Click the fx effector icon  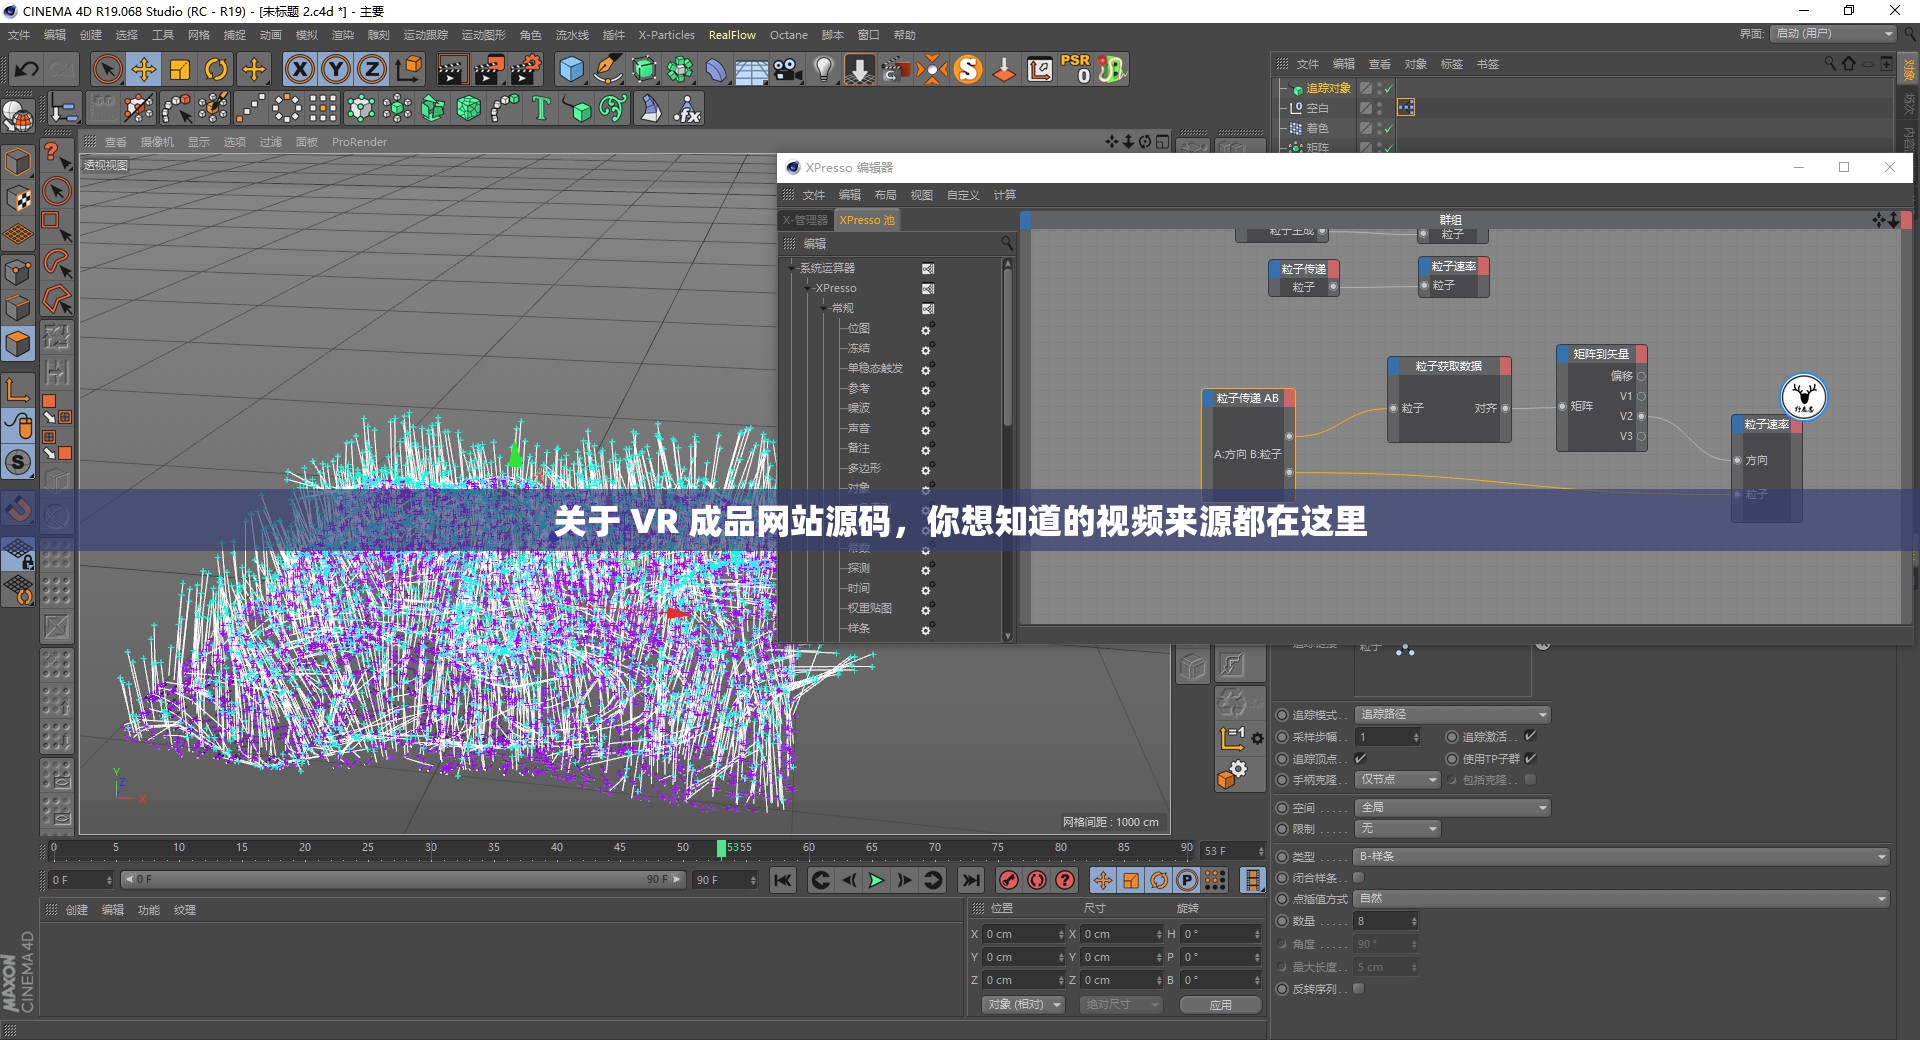coord(687,108)
